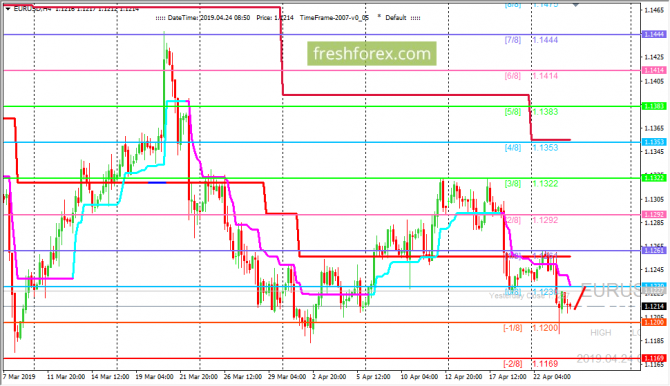Select the red 1.1169 price tag on axis
This screenshot has width=670, height=386.
click(x=654, y=358)
